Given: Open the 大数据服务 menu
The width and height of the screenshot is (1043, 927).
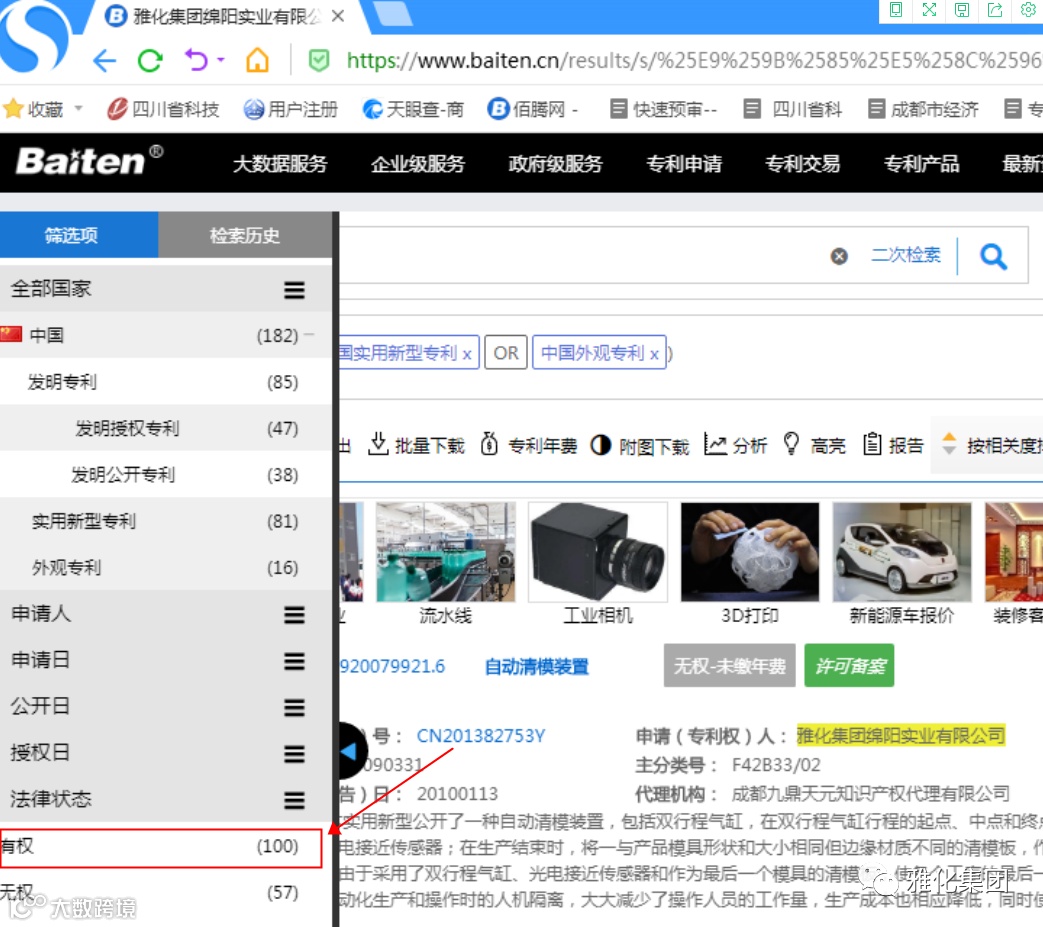Looking at the screenshot, I should (x=280, y=164).
